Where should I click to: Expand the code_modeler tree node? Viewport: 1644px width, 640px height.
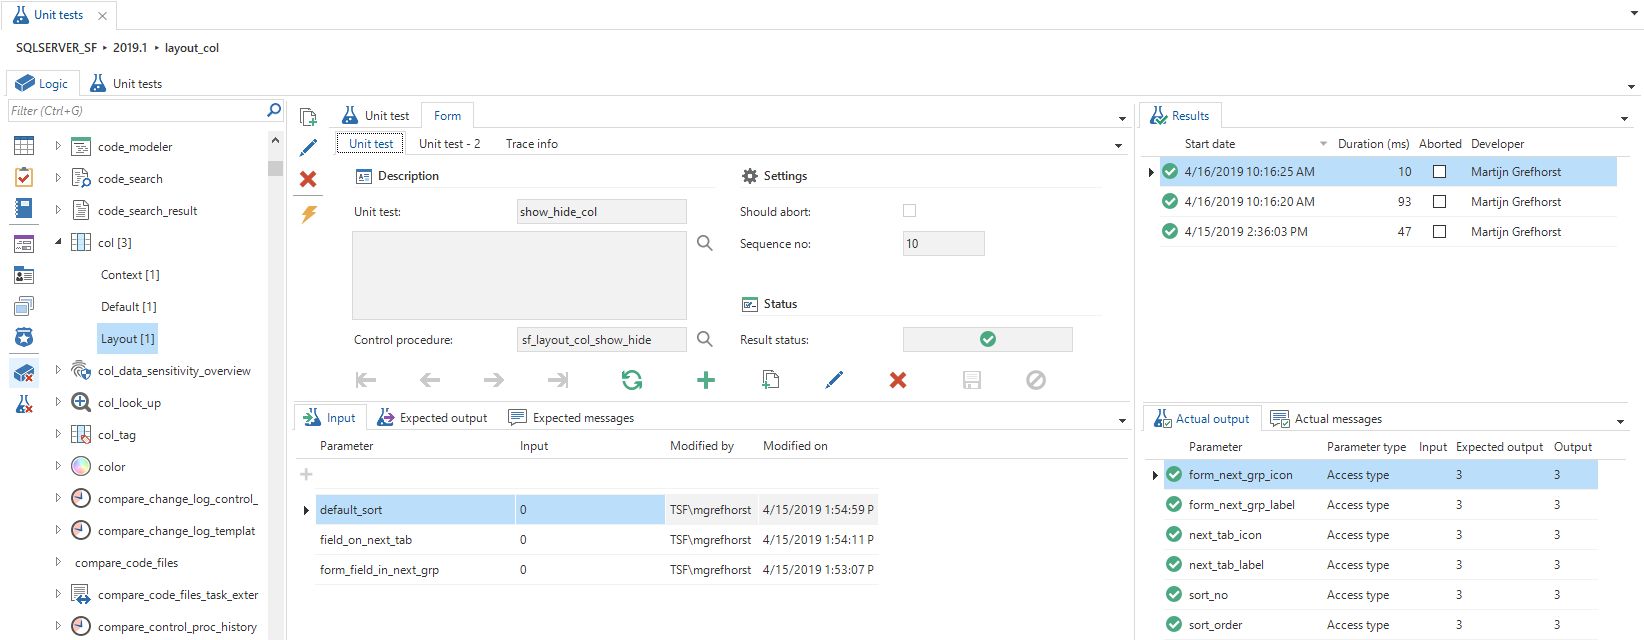point(58,146)
